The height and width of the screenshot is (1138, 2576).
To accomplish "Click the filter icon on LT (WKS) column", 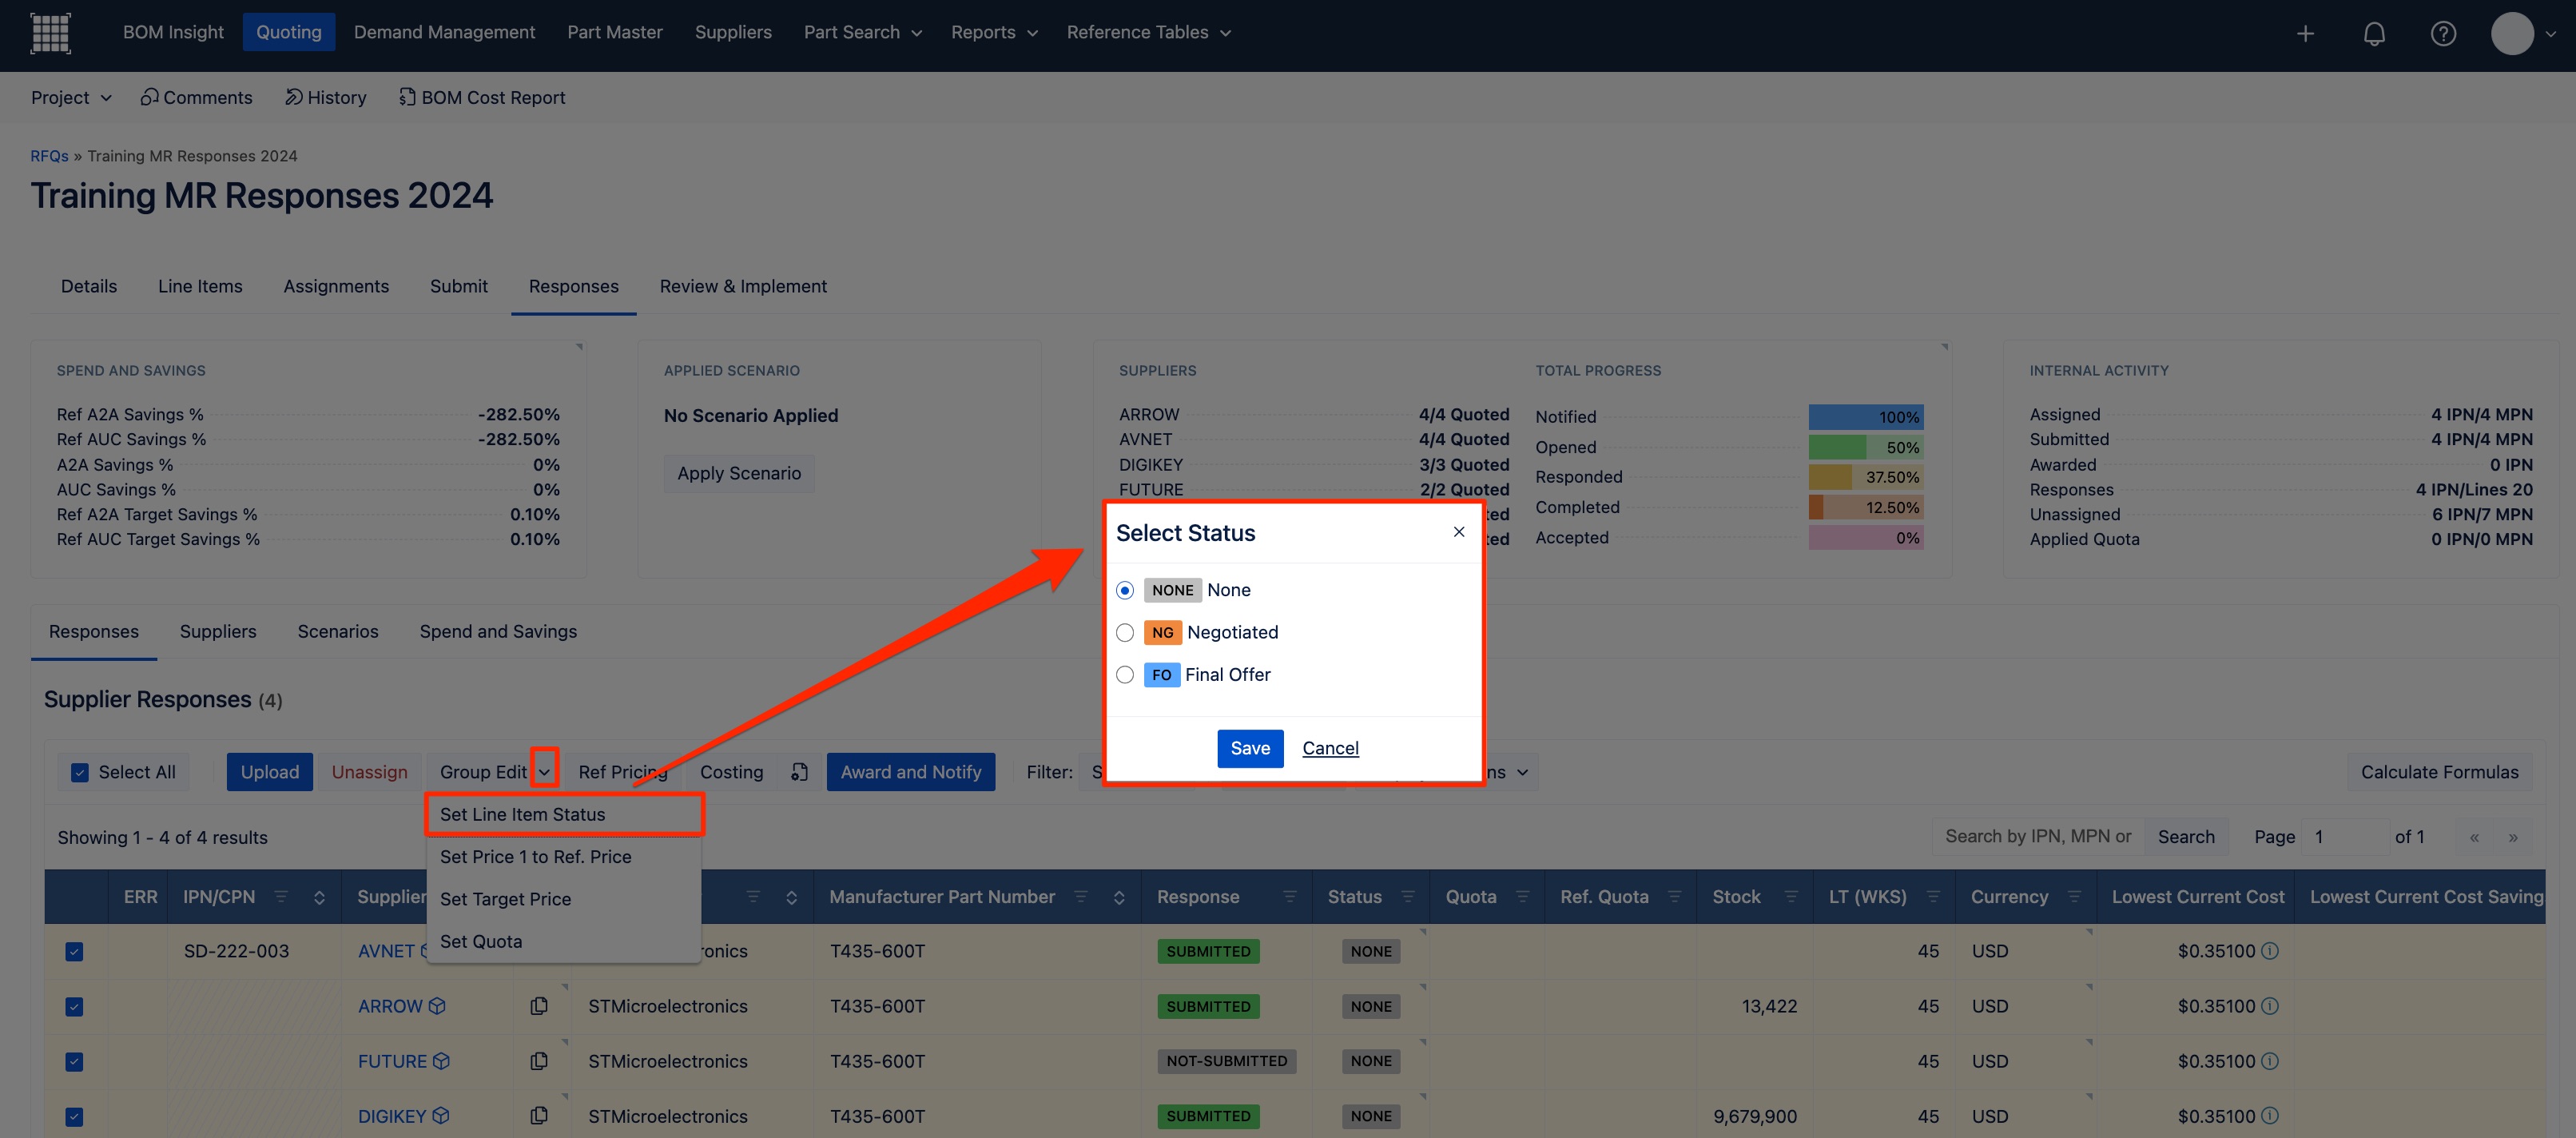I will 1933,897.
